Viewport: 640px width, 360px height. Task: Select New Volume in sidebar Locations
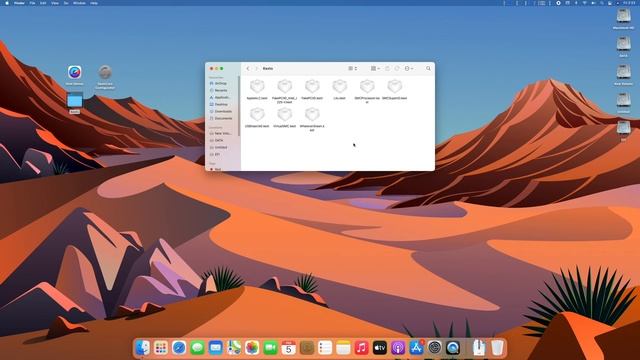(x=220, y=133)
